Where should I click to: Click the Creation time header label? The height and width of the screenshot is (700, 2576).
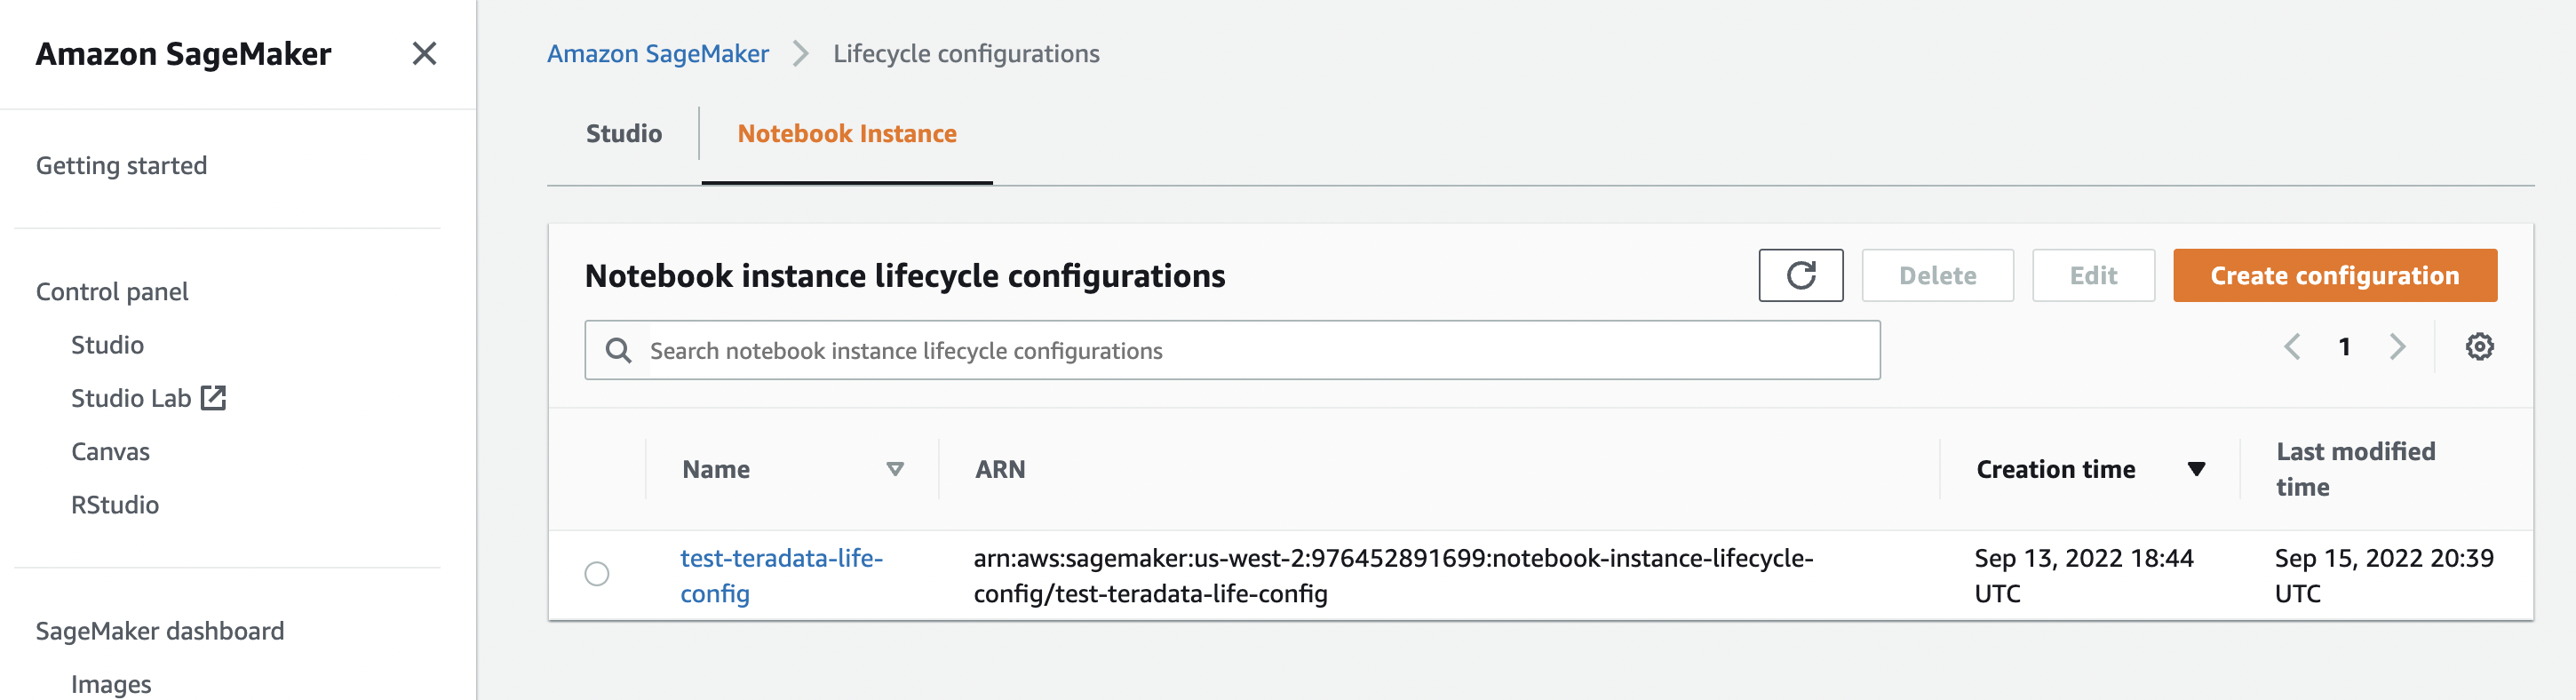click(2055, 469)
